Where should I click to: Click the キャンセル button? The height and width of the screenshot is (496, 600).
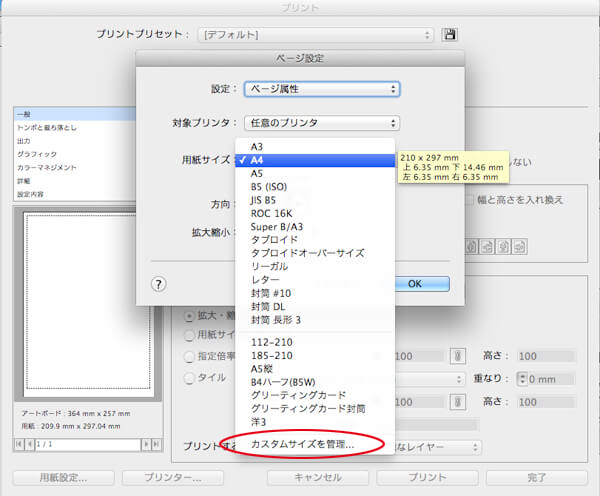[318, 478]
